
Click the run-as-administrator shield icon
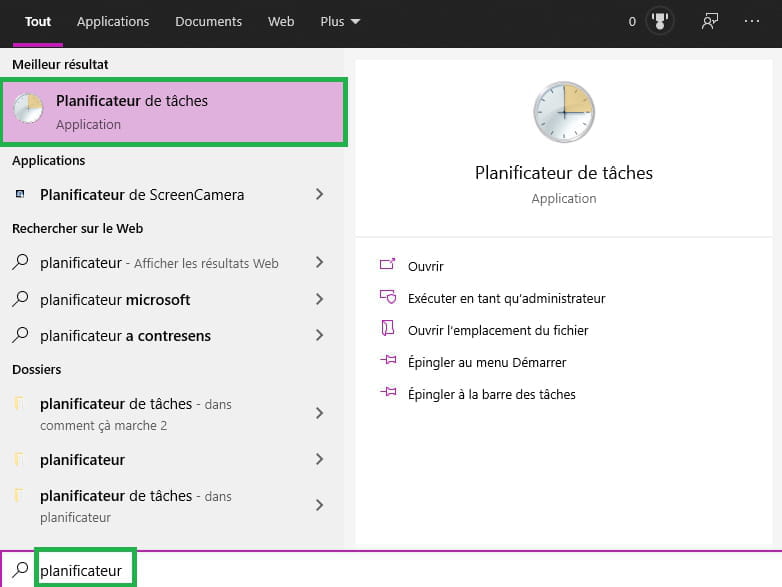(x=388, y=297)
